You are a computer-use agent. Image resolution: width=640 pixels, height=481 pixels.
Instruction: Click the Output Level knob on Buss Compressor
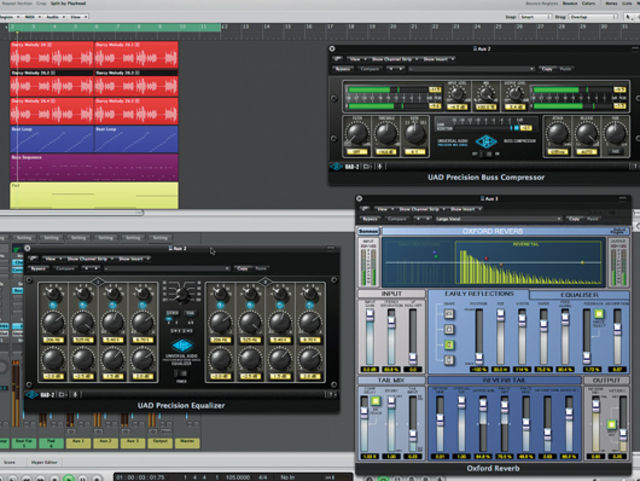[515, 94]
